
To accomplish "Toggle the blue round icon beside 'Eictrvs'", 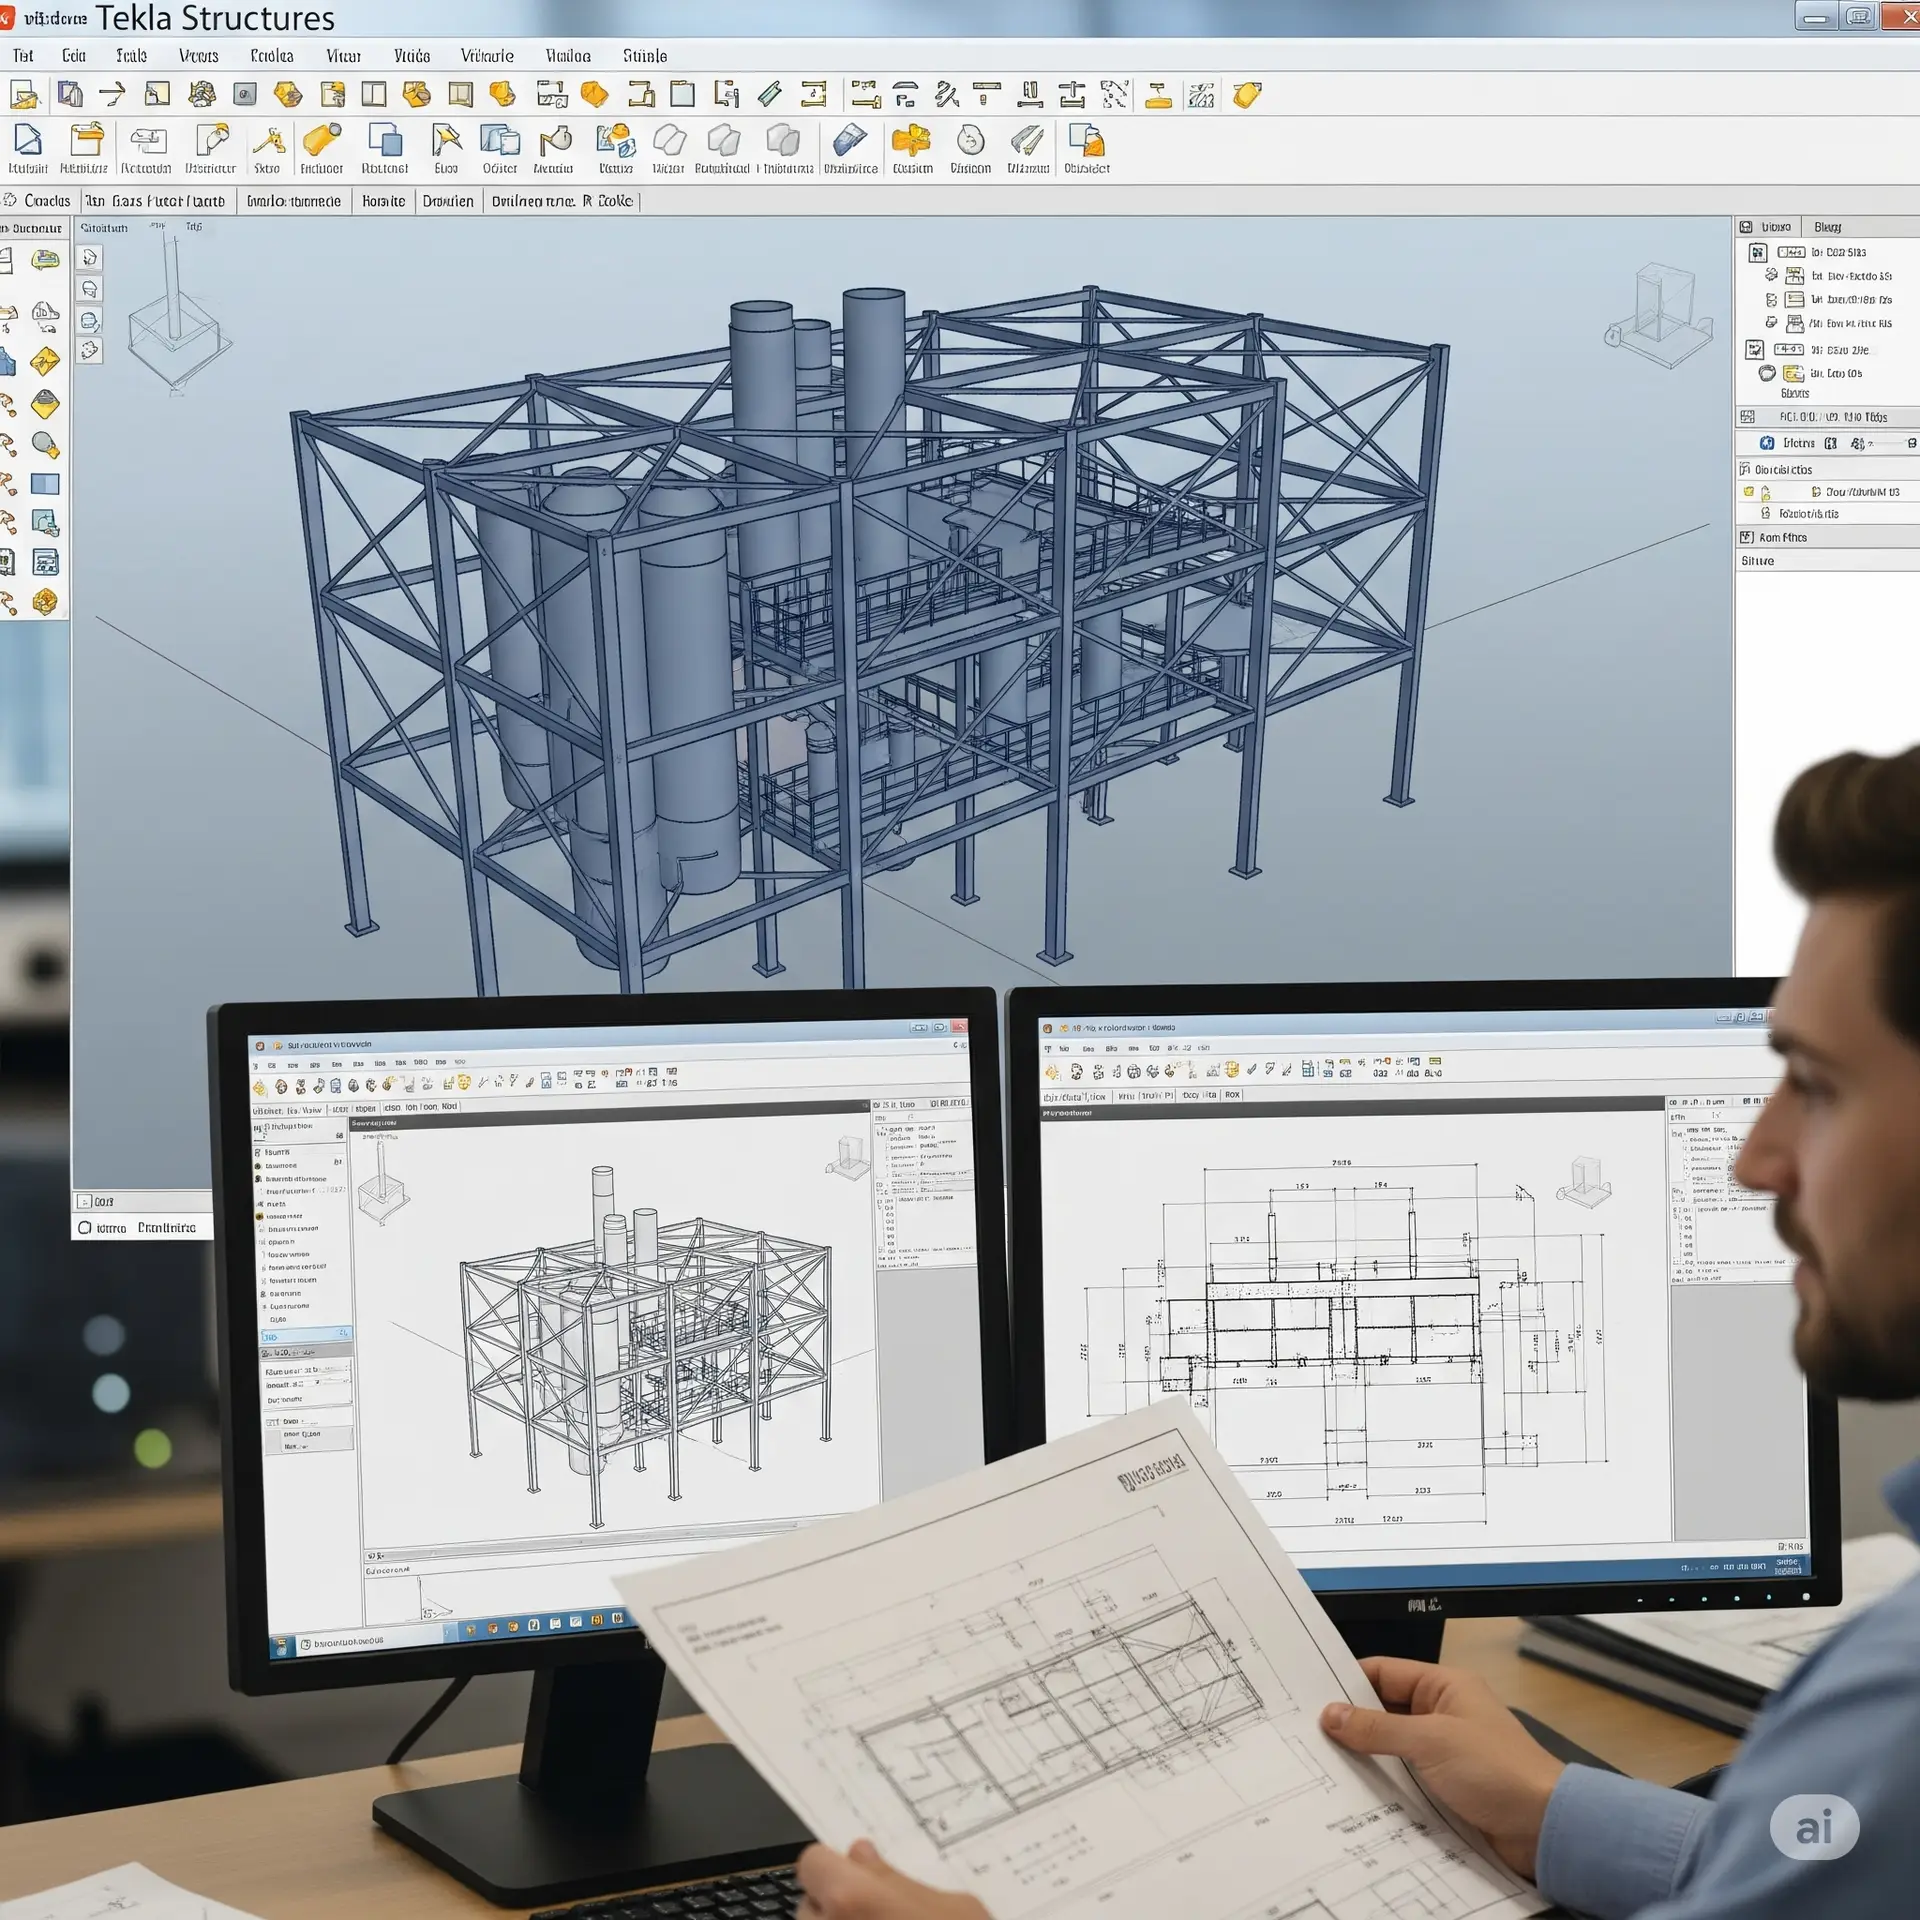I will point(1767,443).
